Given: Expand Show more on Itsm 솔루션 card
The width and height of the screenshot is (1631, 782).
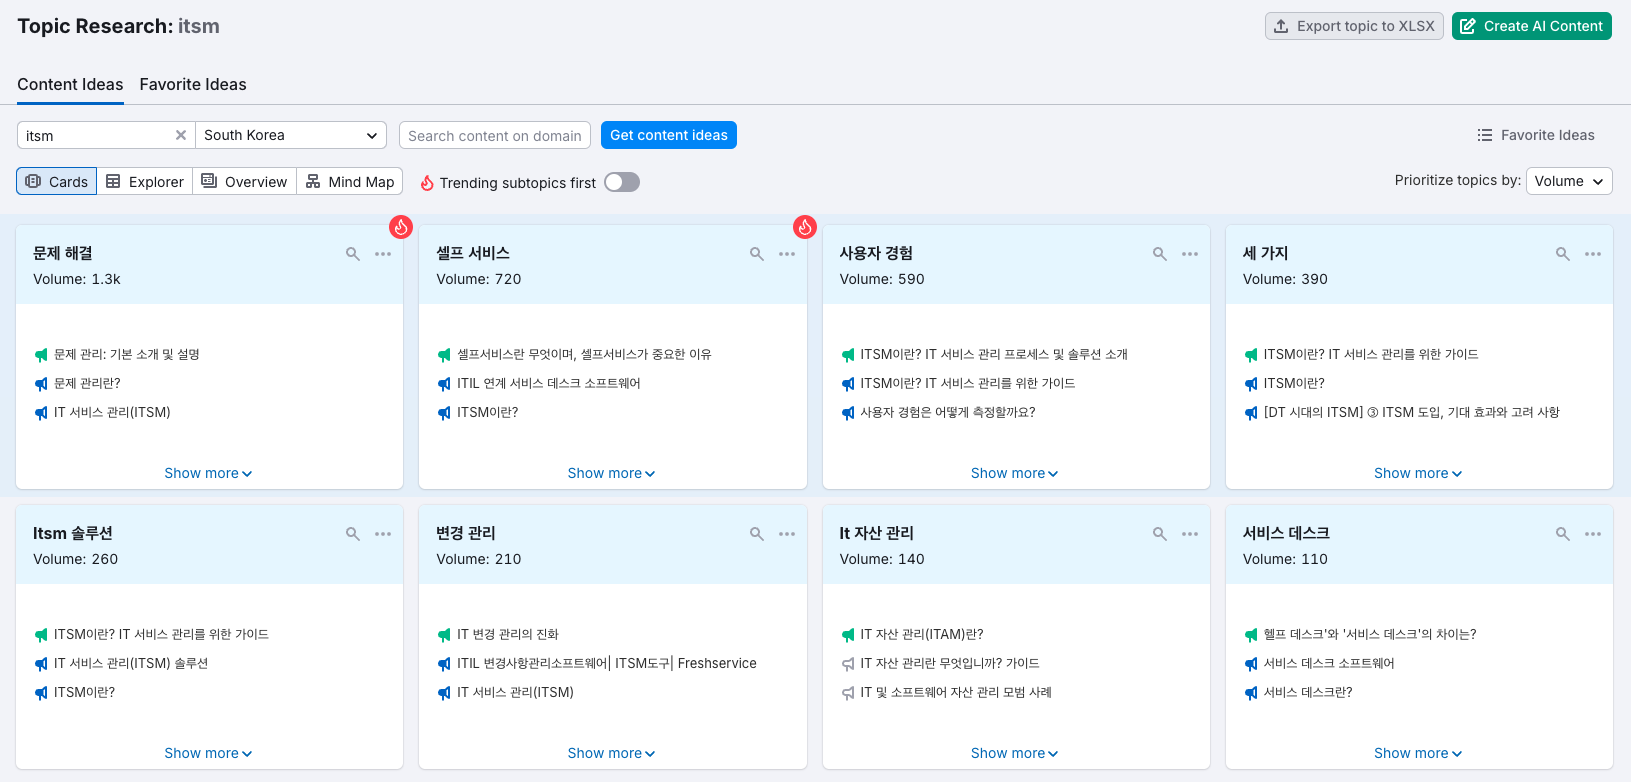Looking at the screenshot, I should coord(208,753).
